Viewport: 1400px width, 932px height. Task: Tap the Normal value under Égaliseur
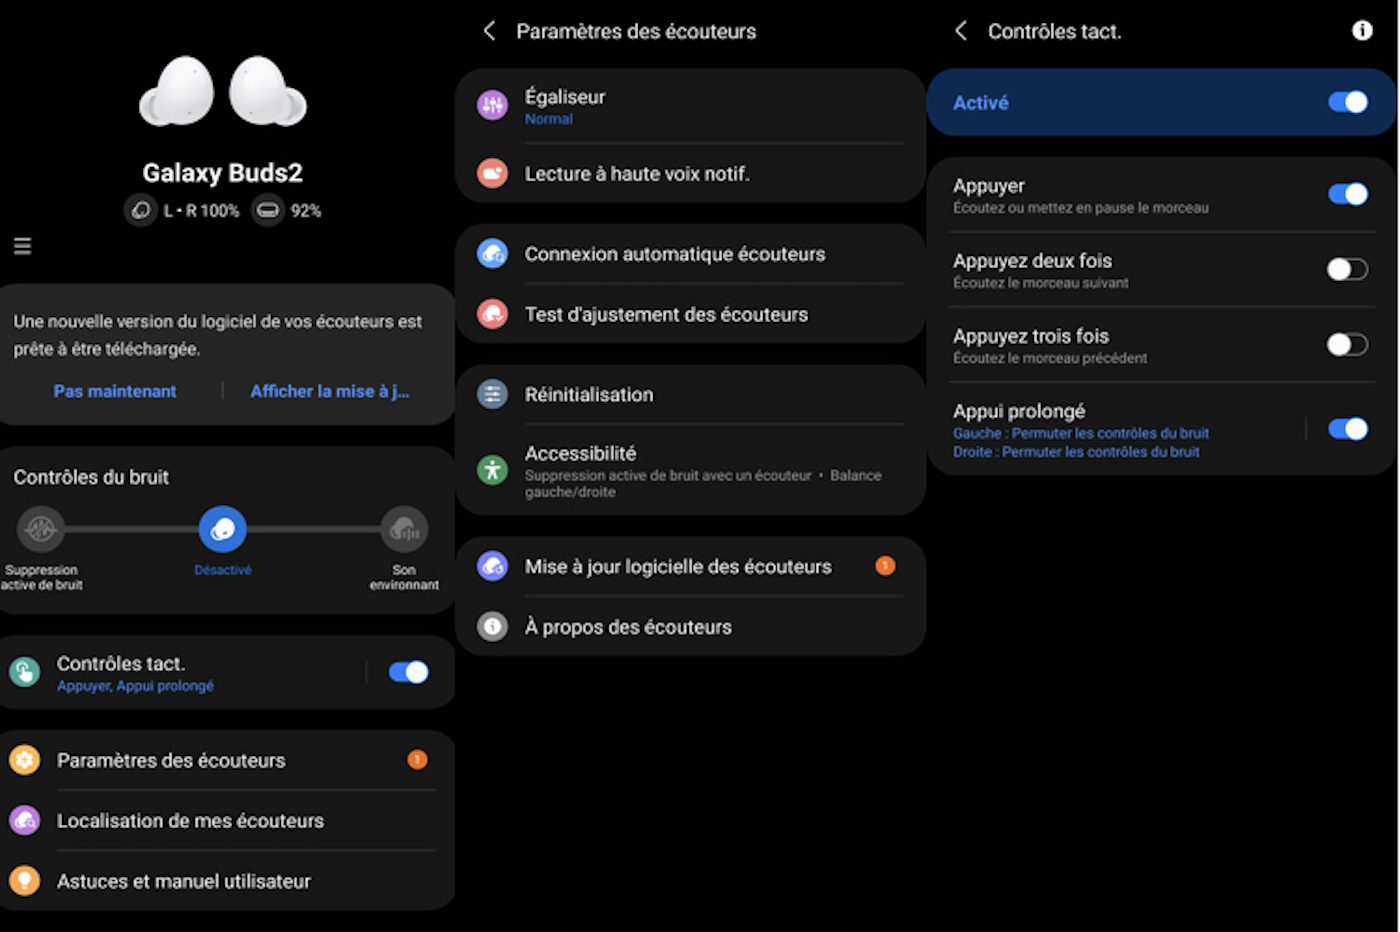[549, 119]
